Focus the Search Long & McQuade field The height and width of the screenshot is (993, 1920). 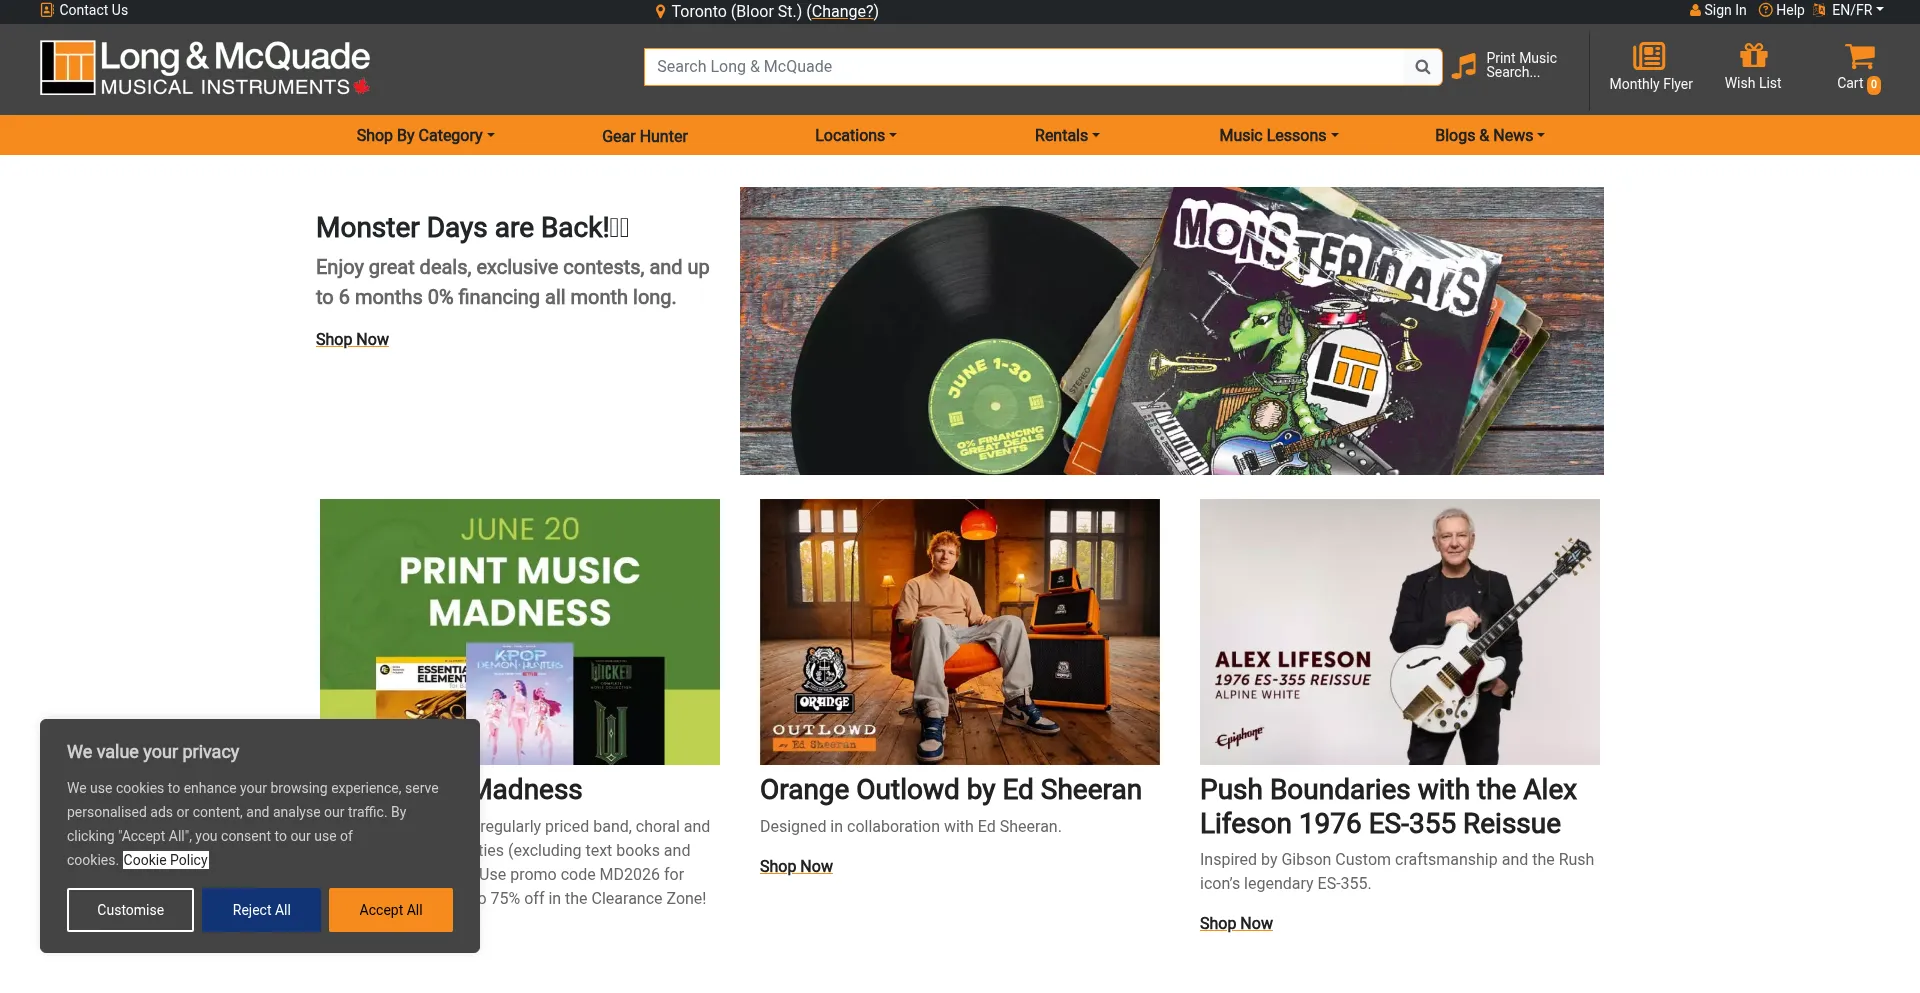1024,67
